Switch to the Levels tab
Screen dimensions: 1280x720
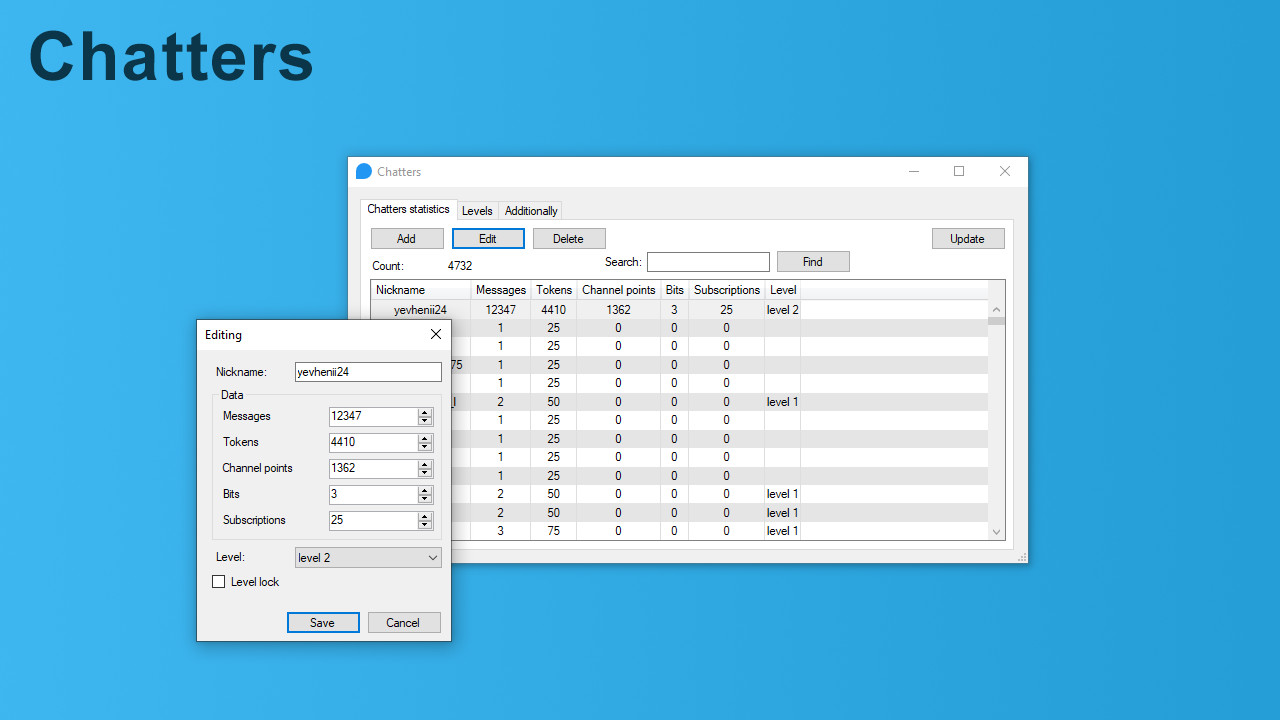477,210
